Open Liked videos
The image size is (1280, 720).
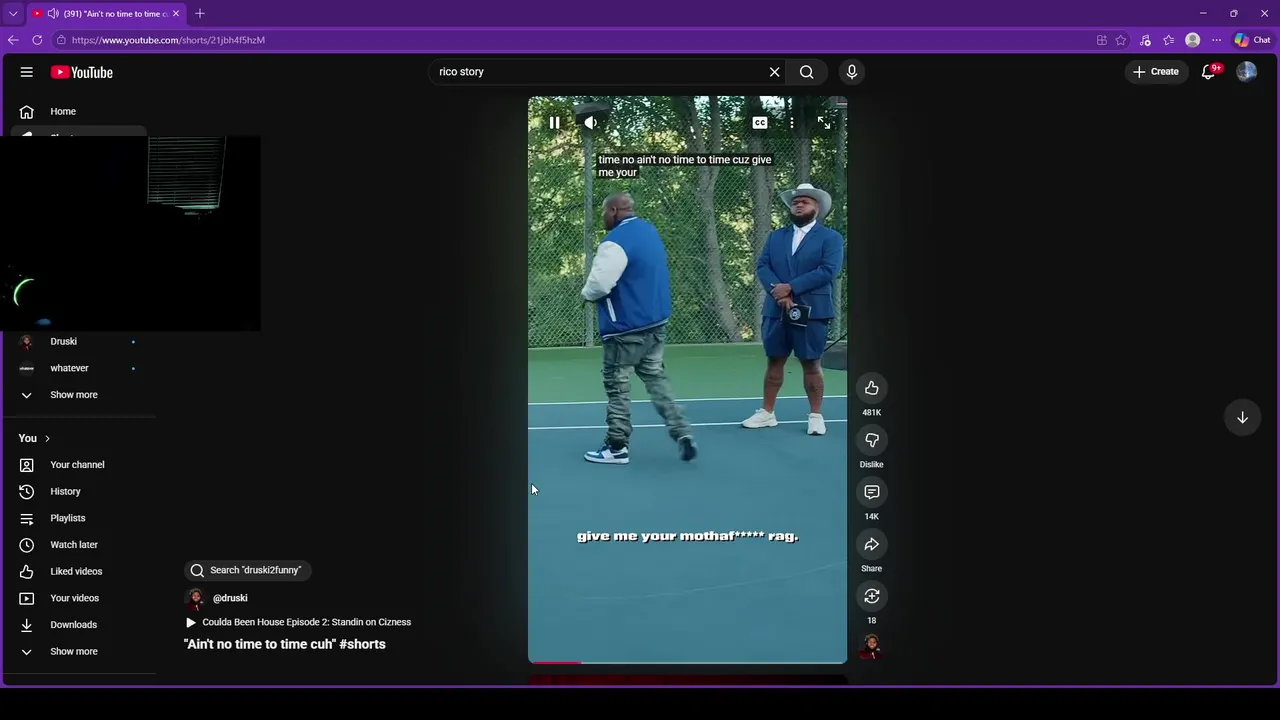(x=78, y=571)
